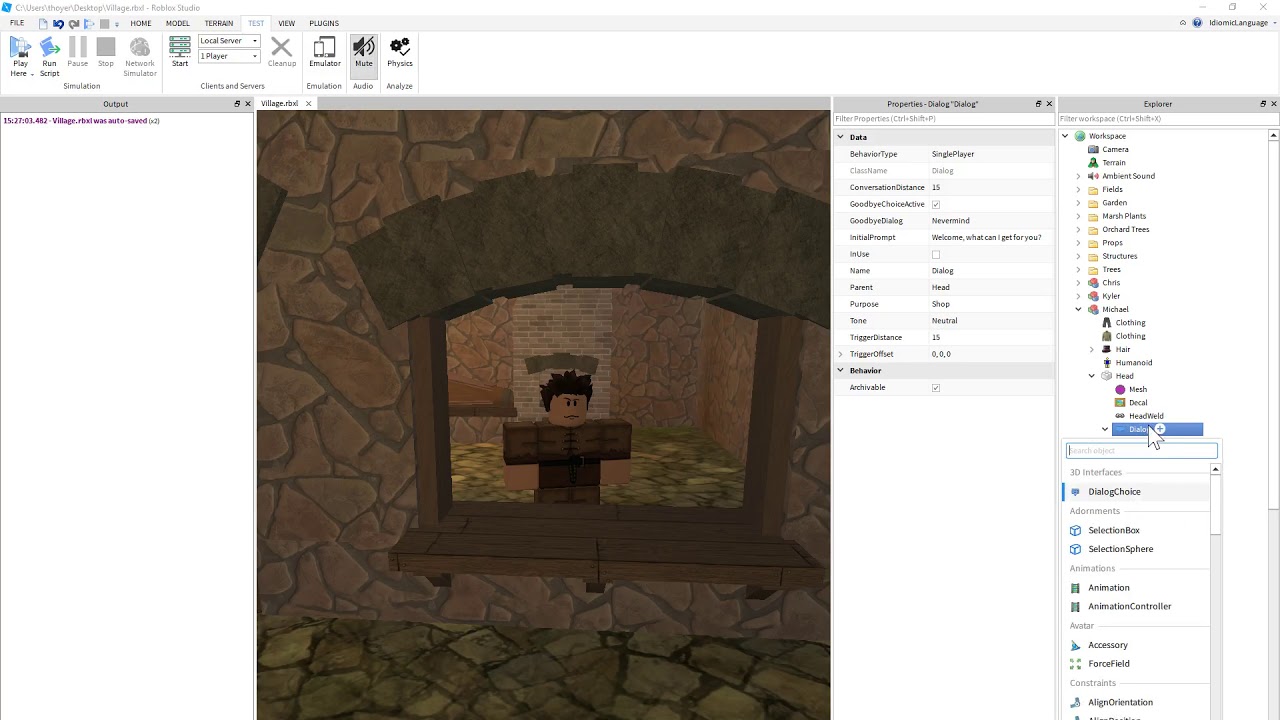The width and height of the screenshot is (1280, 720).
Task: Insert an AlignOrientation constraint
Action: 1137,703
